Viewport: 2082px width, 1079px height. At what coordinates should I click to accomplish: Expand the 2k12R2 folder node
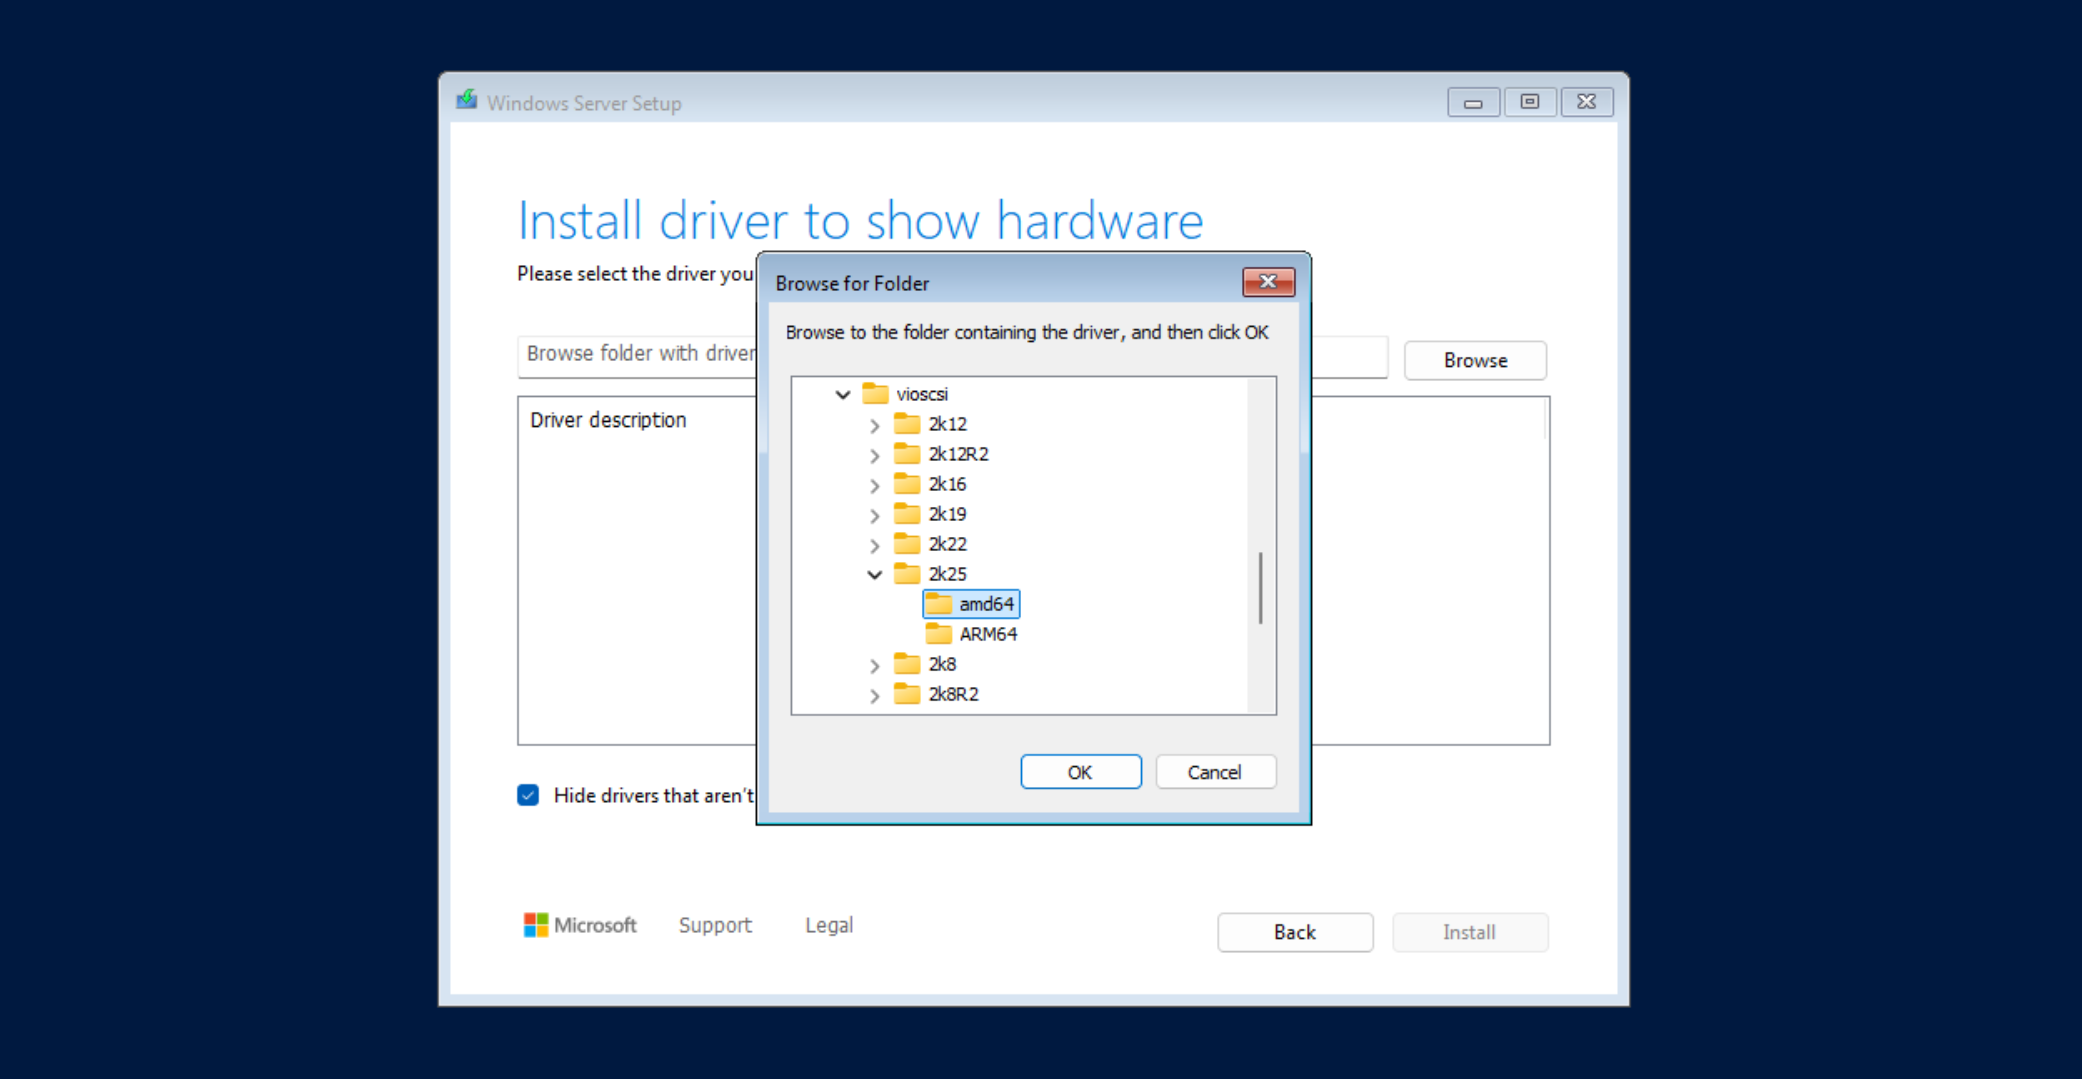875,455
